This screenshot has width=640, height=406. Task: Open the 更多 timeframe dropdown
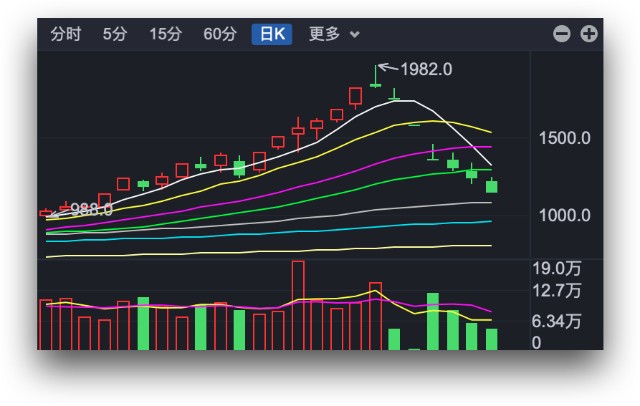[334, 34]
